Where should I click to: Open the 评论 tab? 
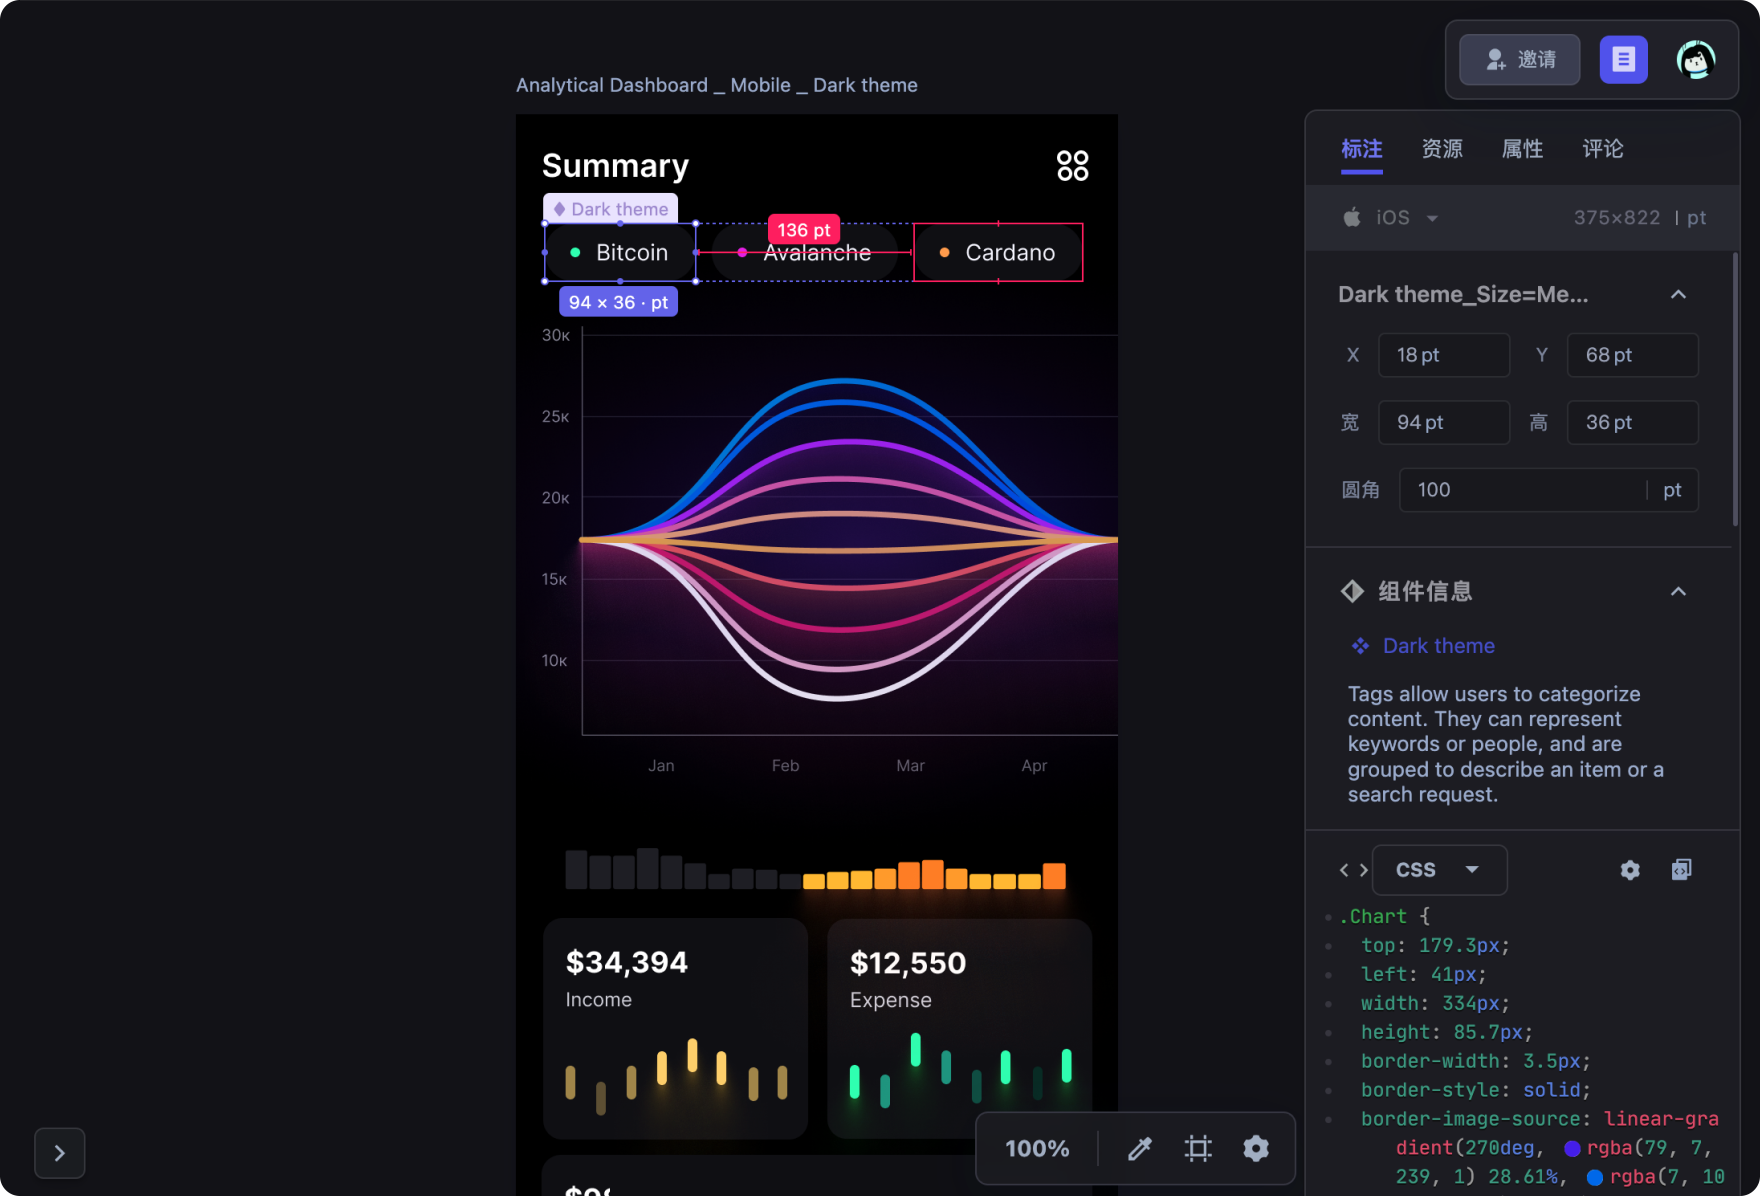(x=1602, y=149)
